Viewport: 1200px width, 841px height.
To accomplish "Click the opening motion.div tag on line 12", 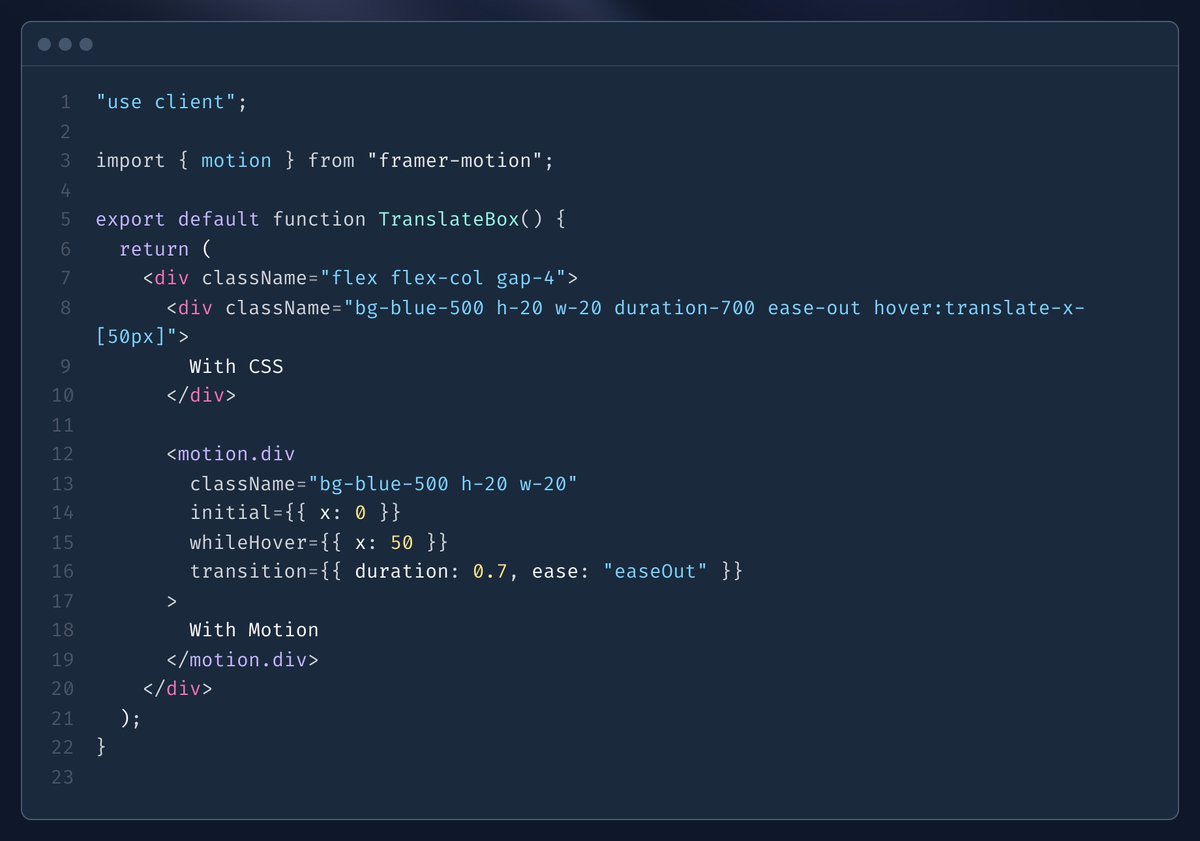I will tap(230, 454).
